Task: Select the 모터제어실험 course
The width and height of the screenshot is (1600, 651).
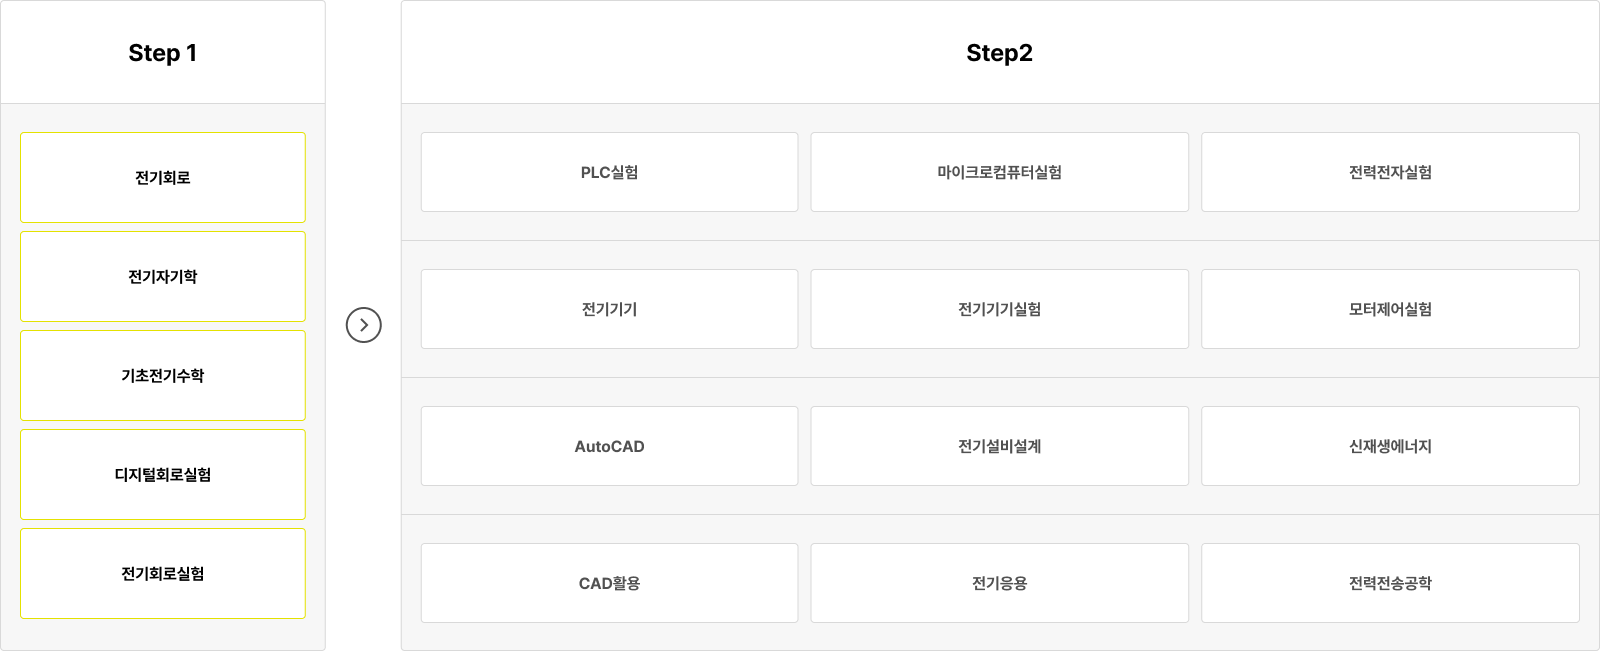Action: click(x=1389, y=309)
